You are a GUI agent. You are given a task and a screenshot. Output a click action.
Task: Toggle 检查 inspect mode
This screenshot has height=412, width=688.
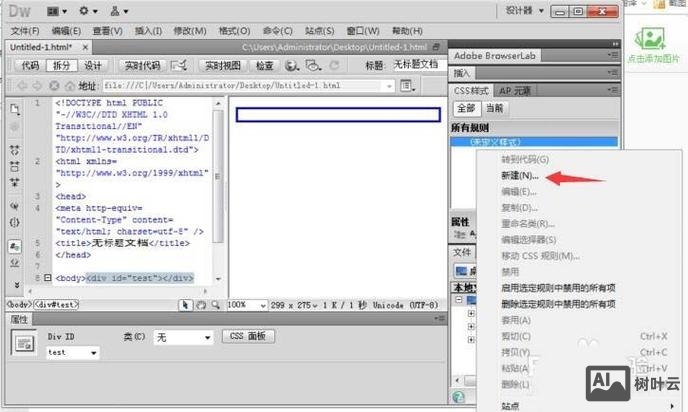(265, 66)
